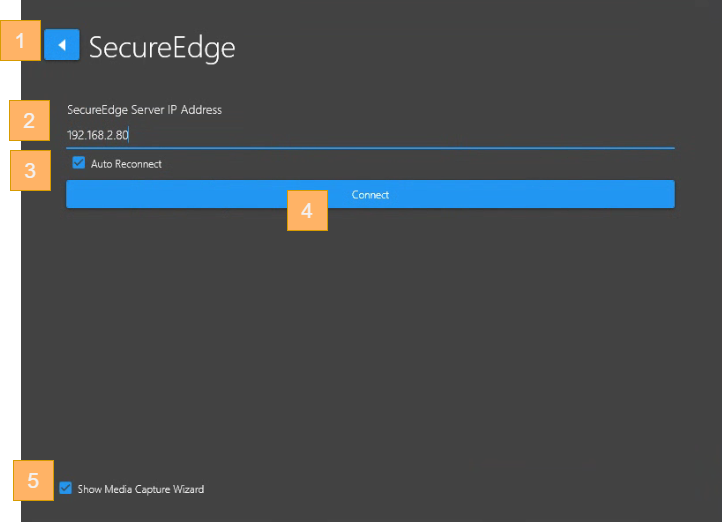Click the Show Media Capture Wizard label

click(x=141, y=489)
